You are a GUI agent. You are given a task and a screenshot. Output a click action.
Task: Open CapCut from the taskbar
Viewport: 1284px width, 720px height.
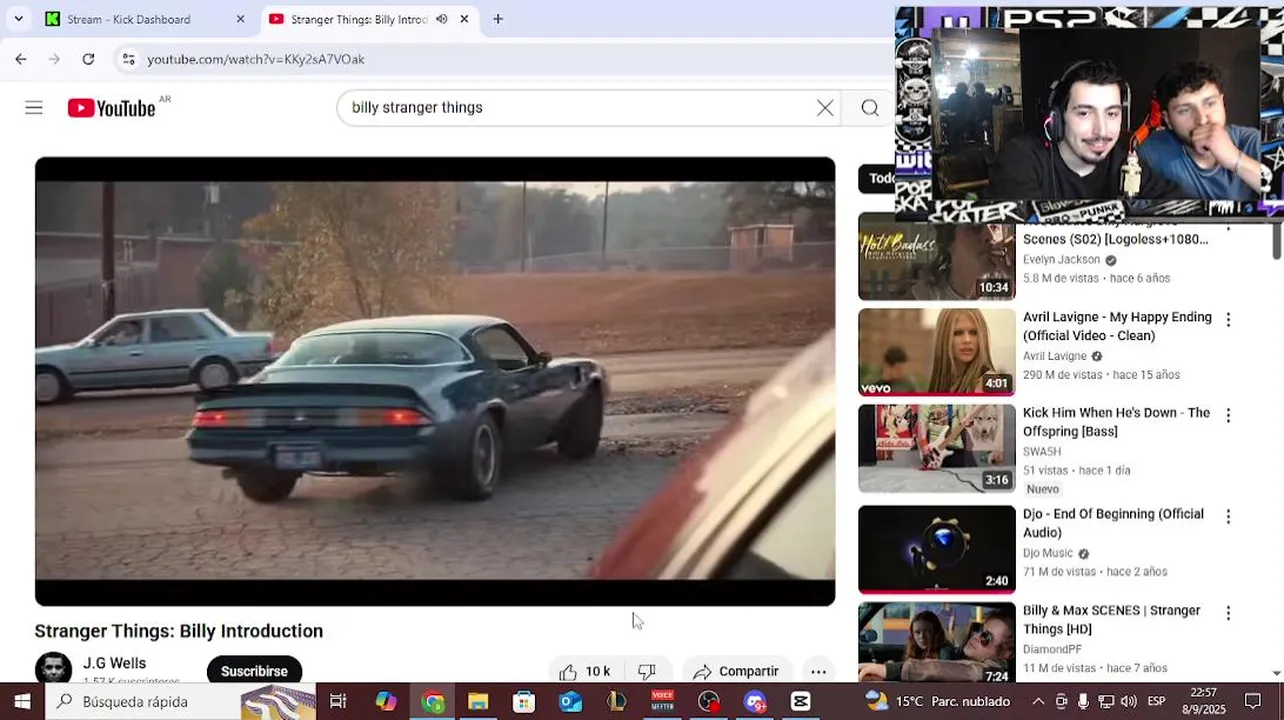(x=800, y=701)
